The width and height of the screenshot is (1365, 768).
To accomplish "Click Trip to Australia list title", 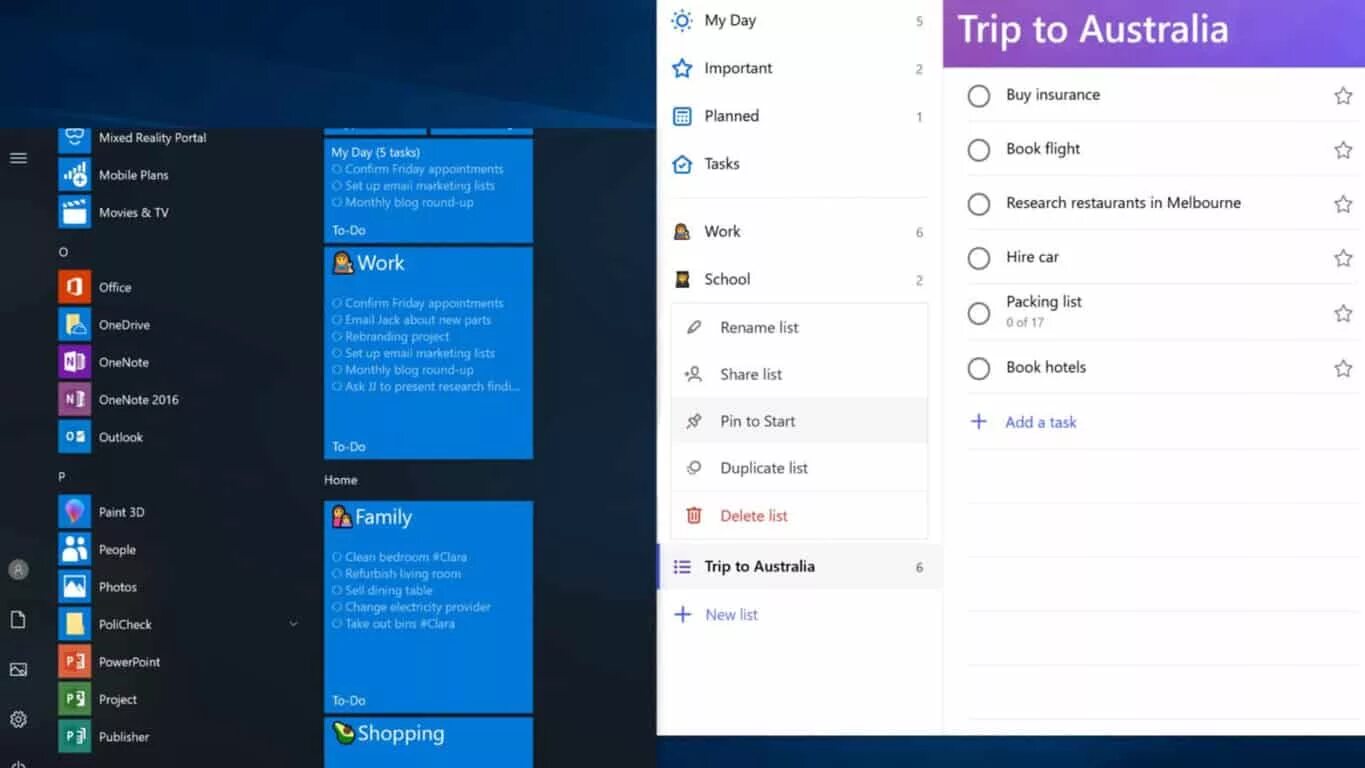I will pyautogui.click(x=1092, y=30).
